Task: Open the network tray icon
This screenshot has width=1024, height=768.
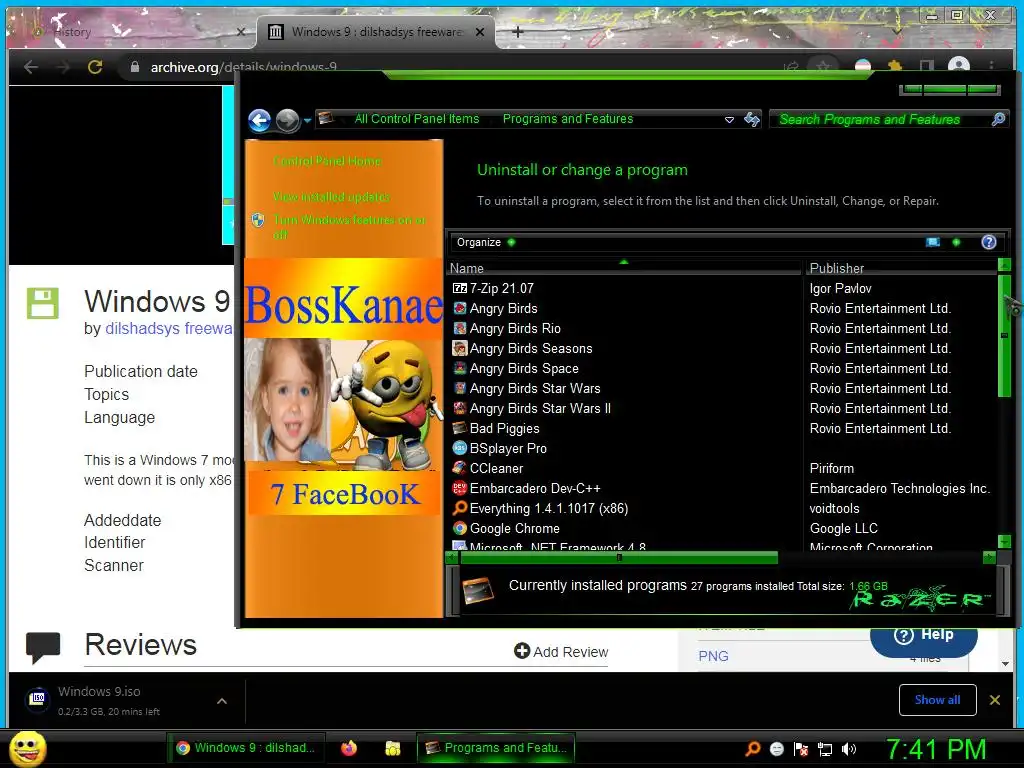Action: tap(825, 749)
